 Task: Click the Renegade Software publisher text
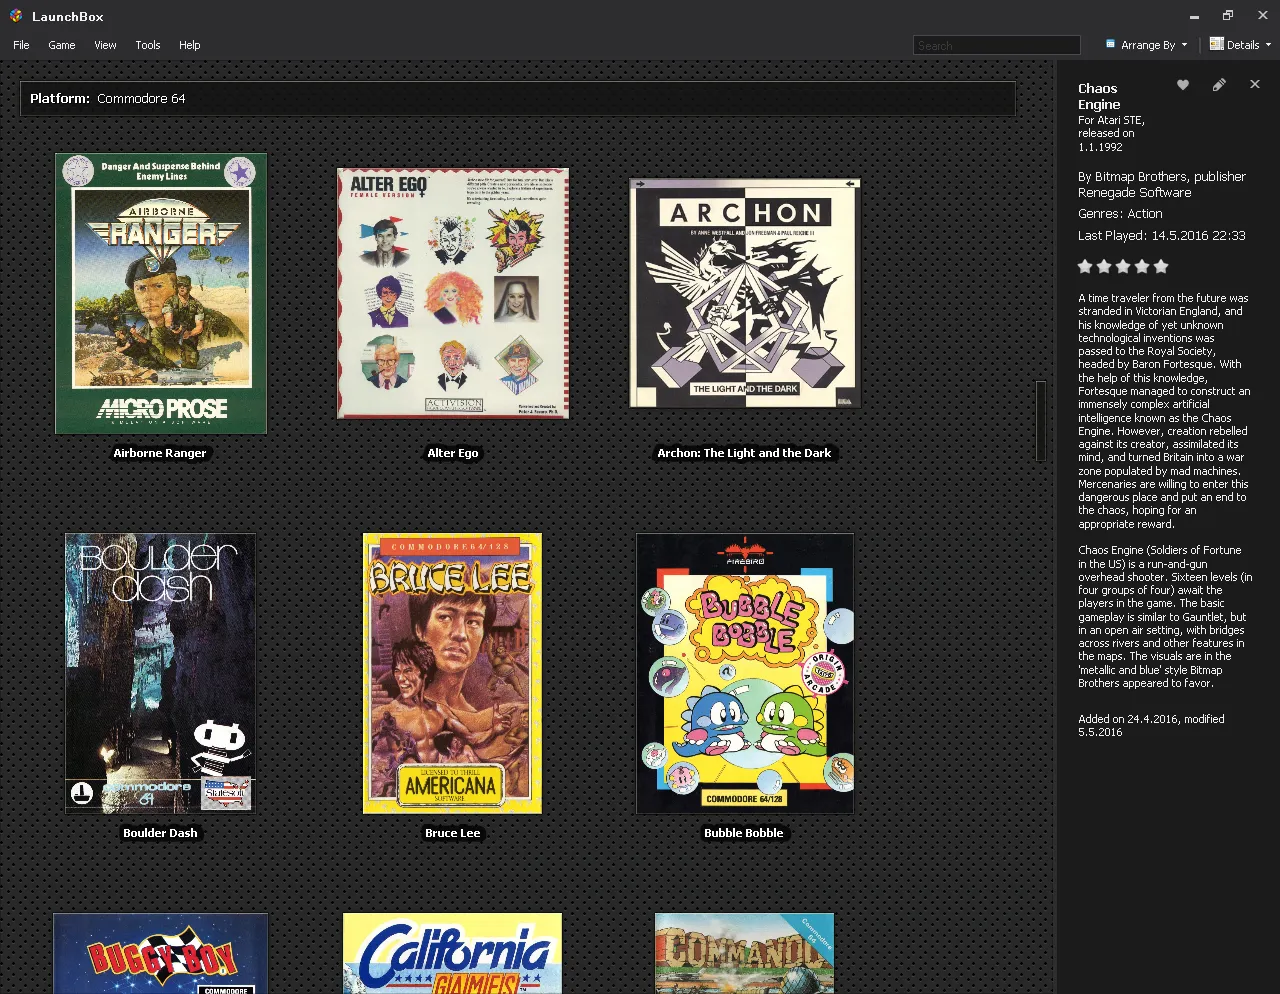click(x=1135, y=192)
